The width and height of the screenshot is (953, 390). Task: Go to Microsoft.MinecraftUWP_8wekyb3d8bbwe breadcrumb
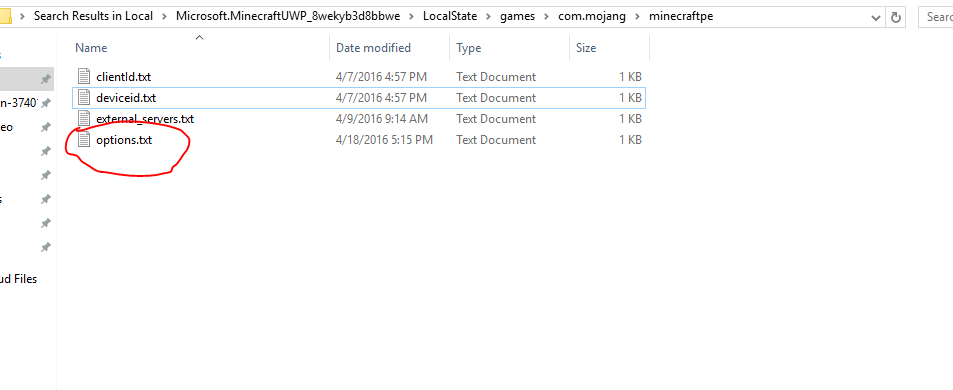(288, 16)
